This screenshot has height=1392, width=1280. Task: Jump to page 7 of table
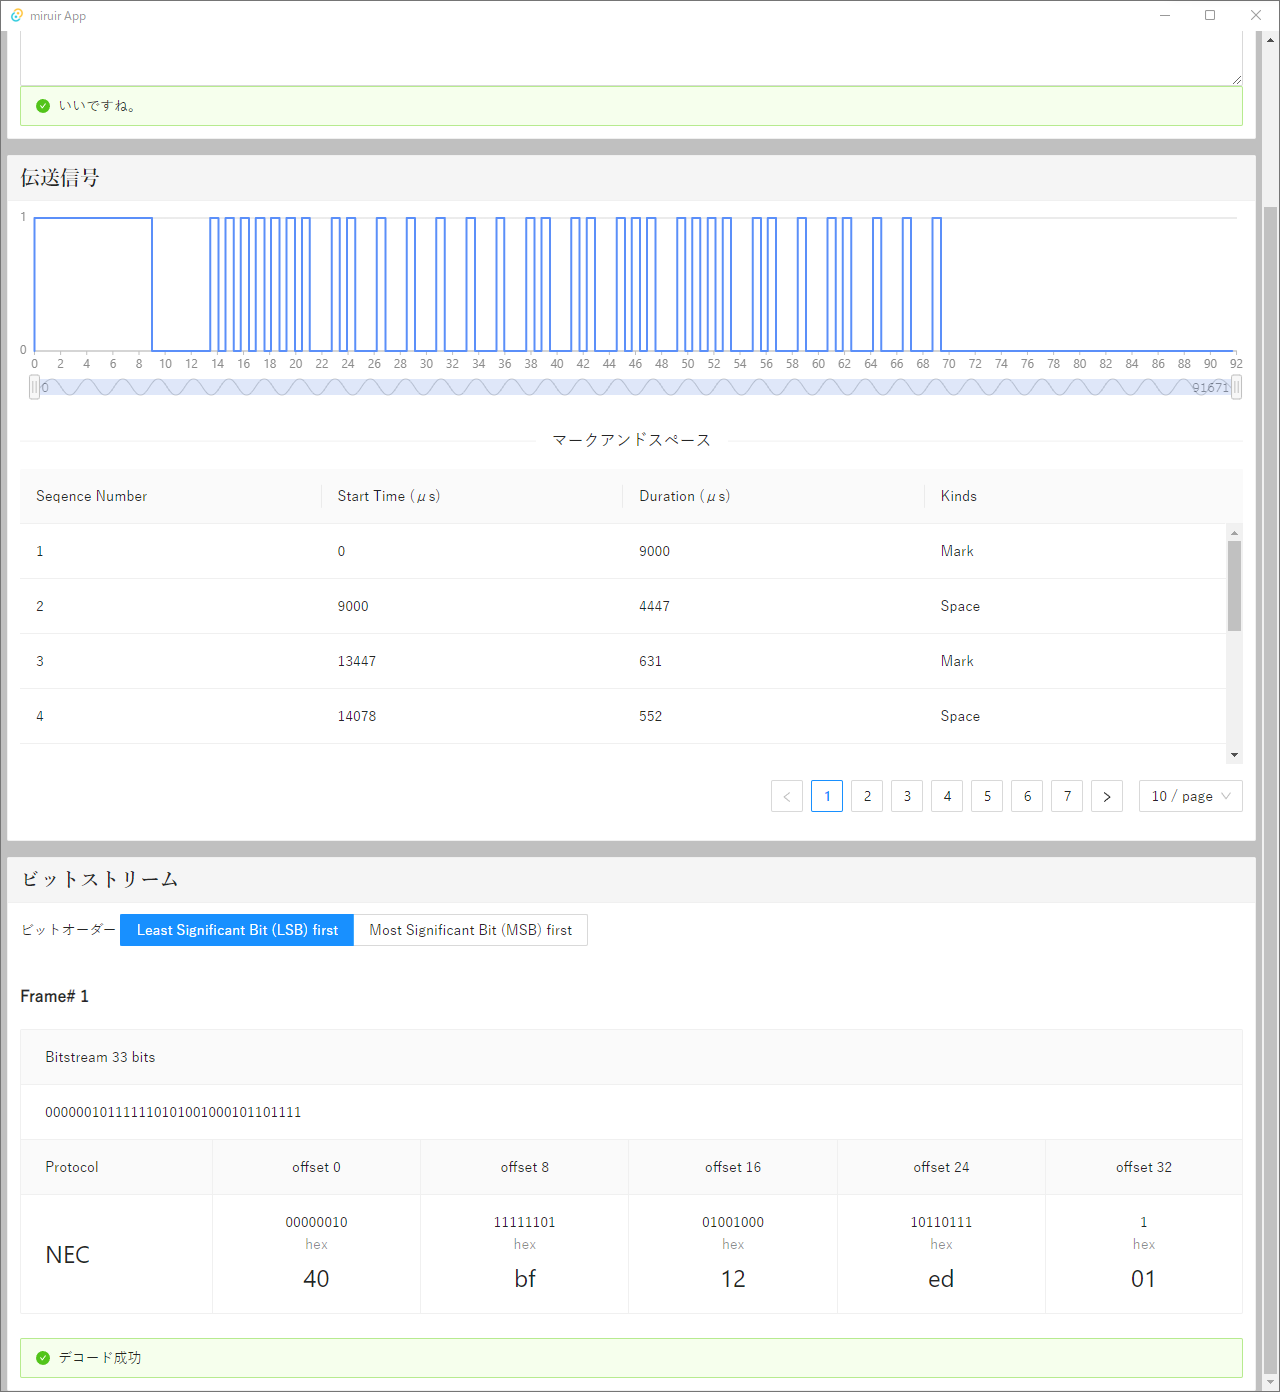[1067, 796]
